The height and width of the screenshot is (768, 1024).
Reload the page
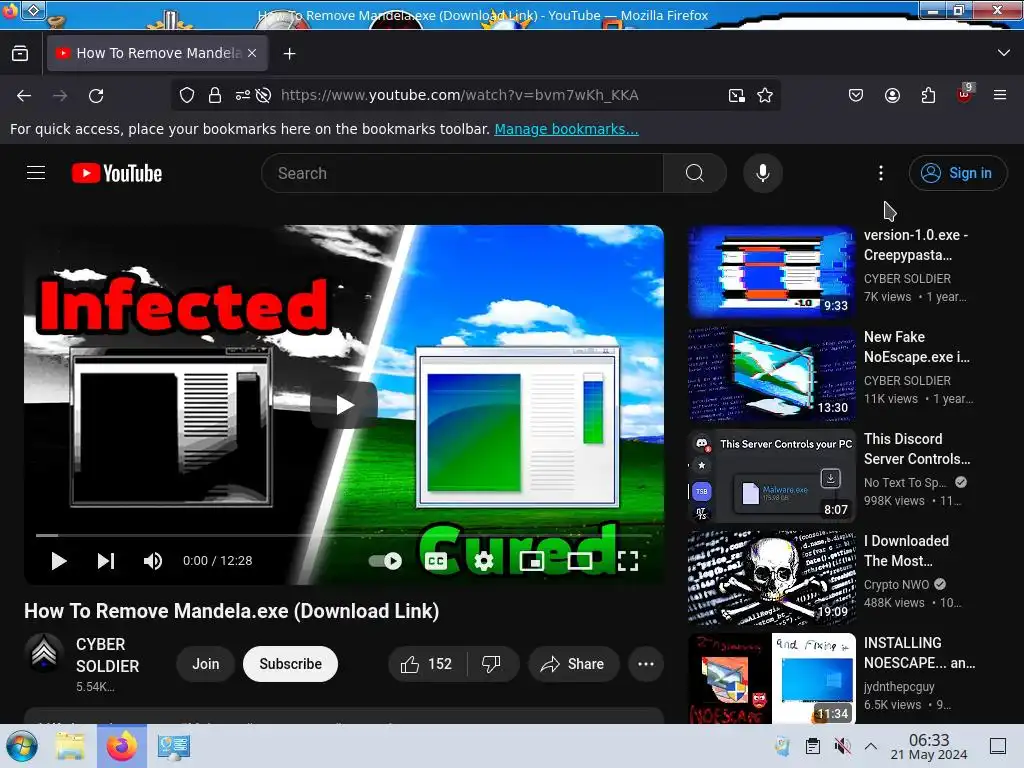[x=96, y=96]
